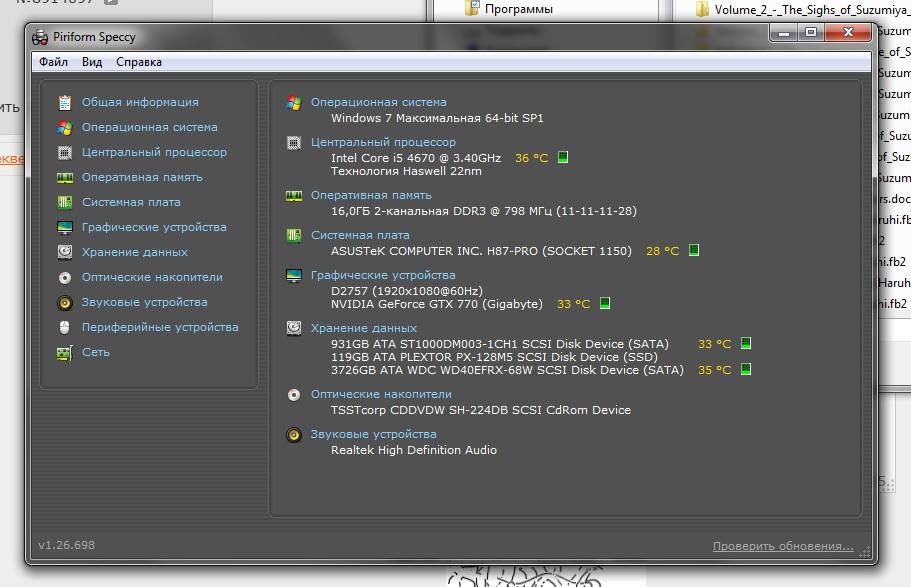This screenshot has width=911, height=587.
Task: Select Периферийные устройства in the sidebar
Action: [x=160, y=327]
